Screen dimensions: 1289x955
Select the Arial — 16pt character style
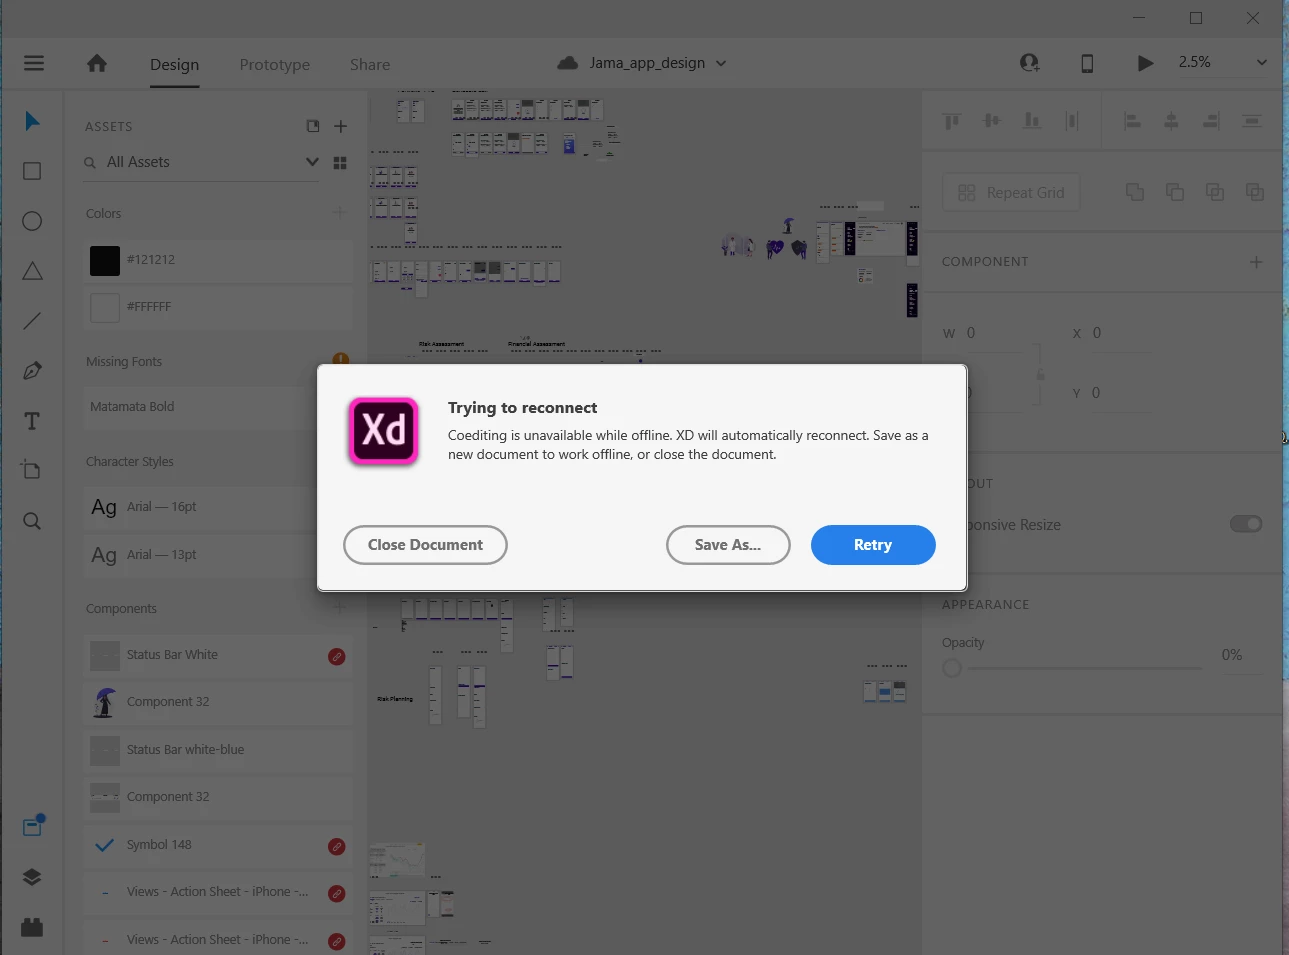coord(218,507)
